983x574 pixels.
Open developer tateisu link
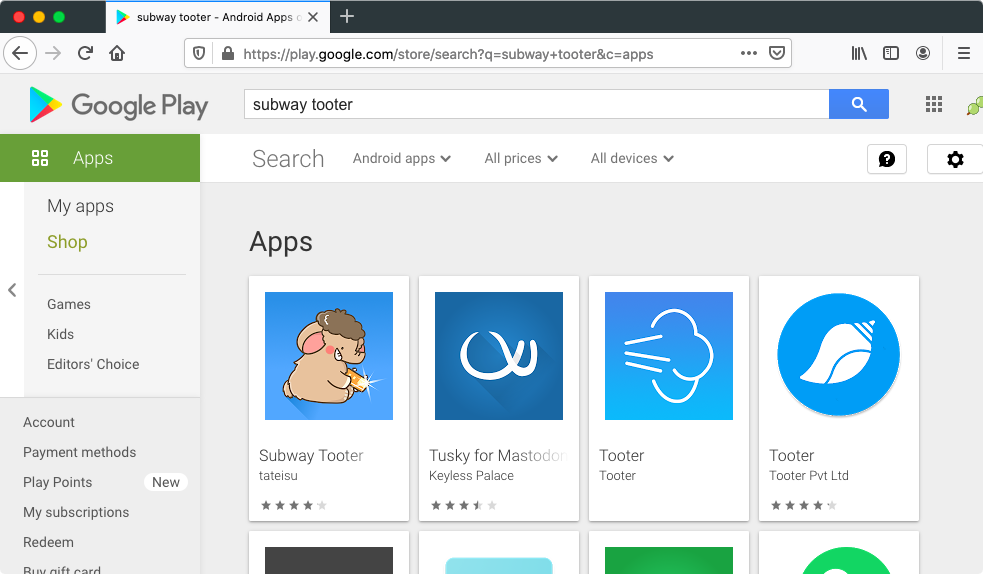pyautogui.click(x=278, y=476)
